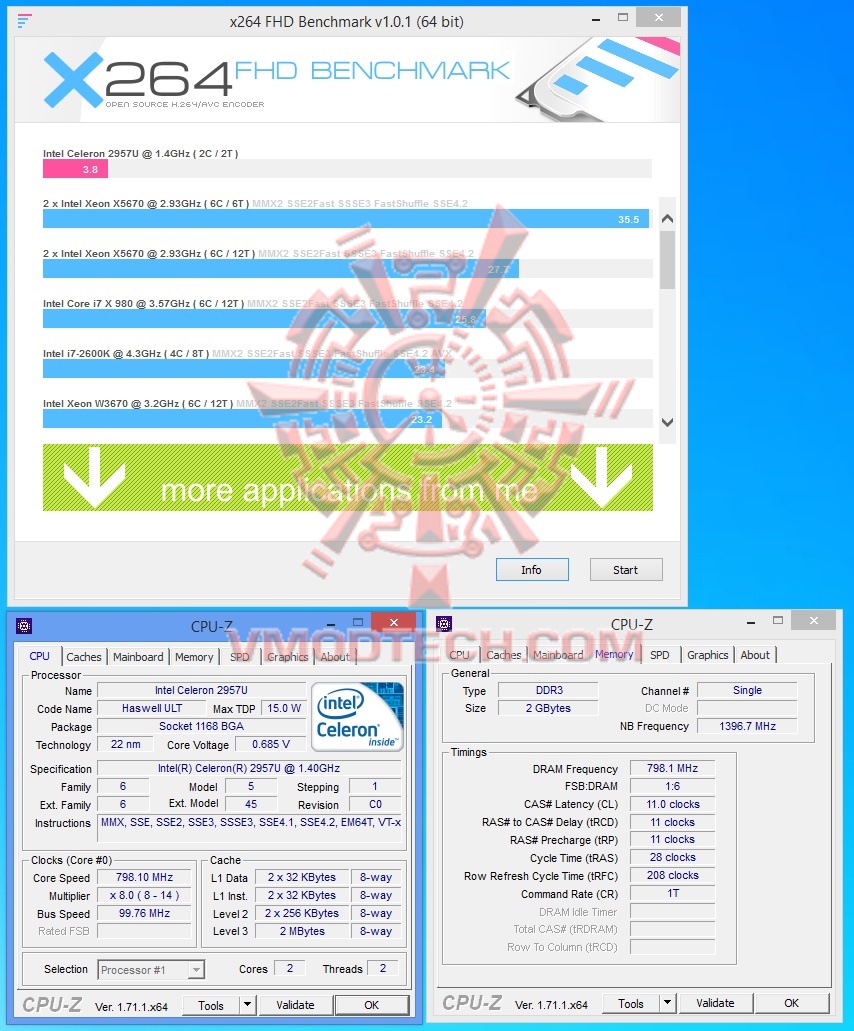Click Tools button in right CPU-Z
The image size is (854, 1031).
pyautogui.click(x=630, y=1003)
